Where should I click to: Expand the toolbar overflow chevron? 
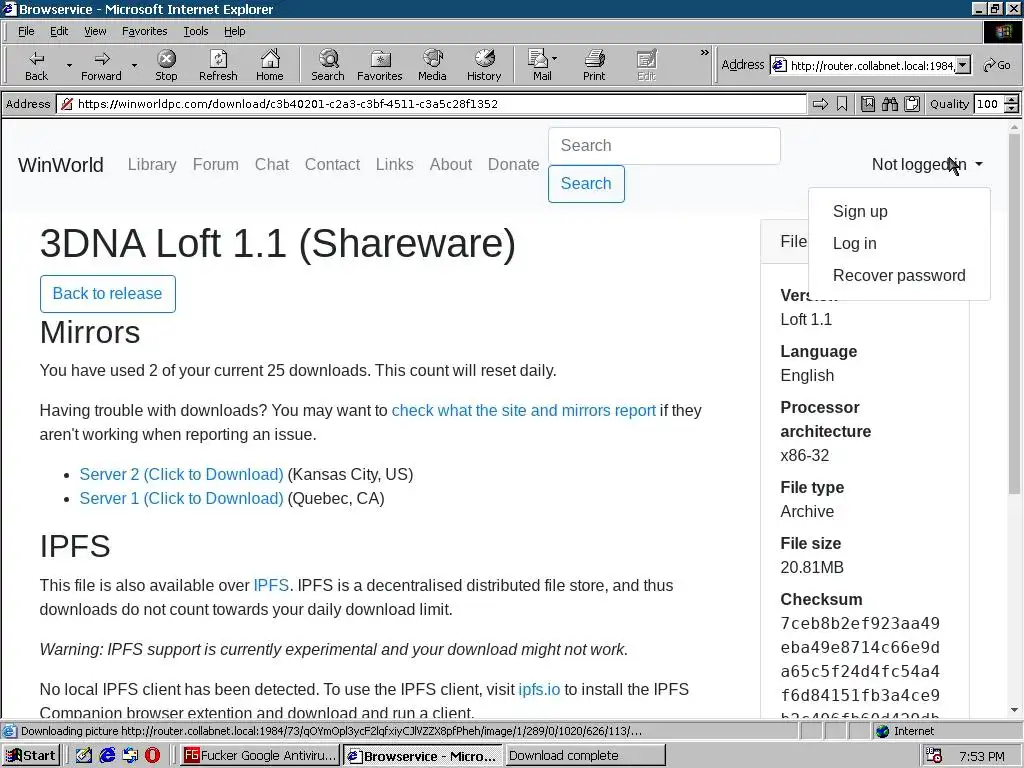click(x=704, y=53)
